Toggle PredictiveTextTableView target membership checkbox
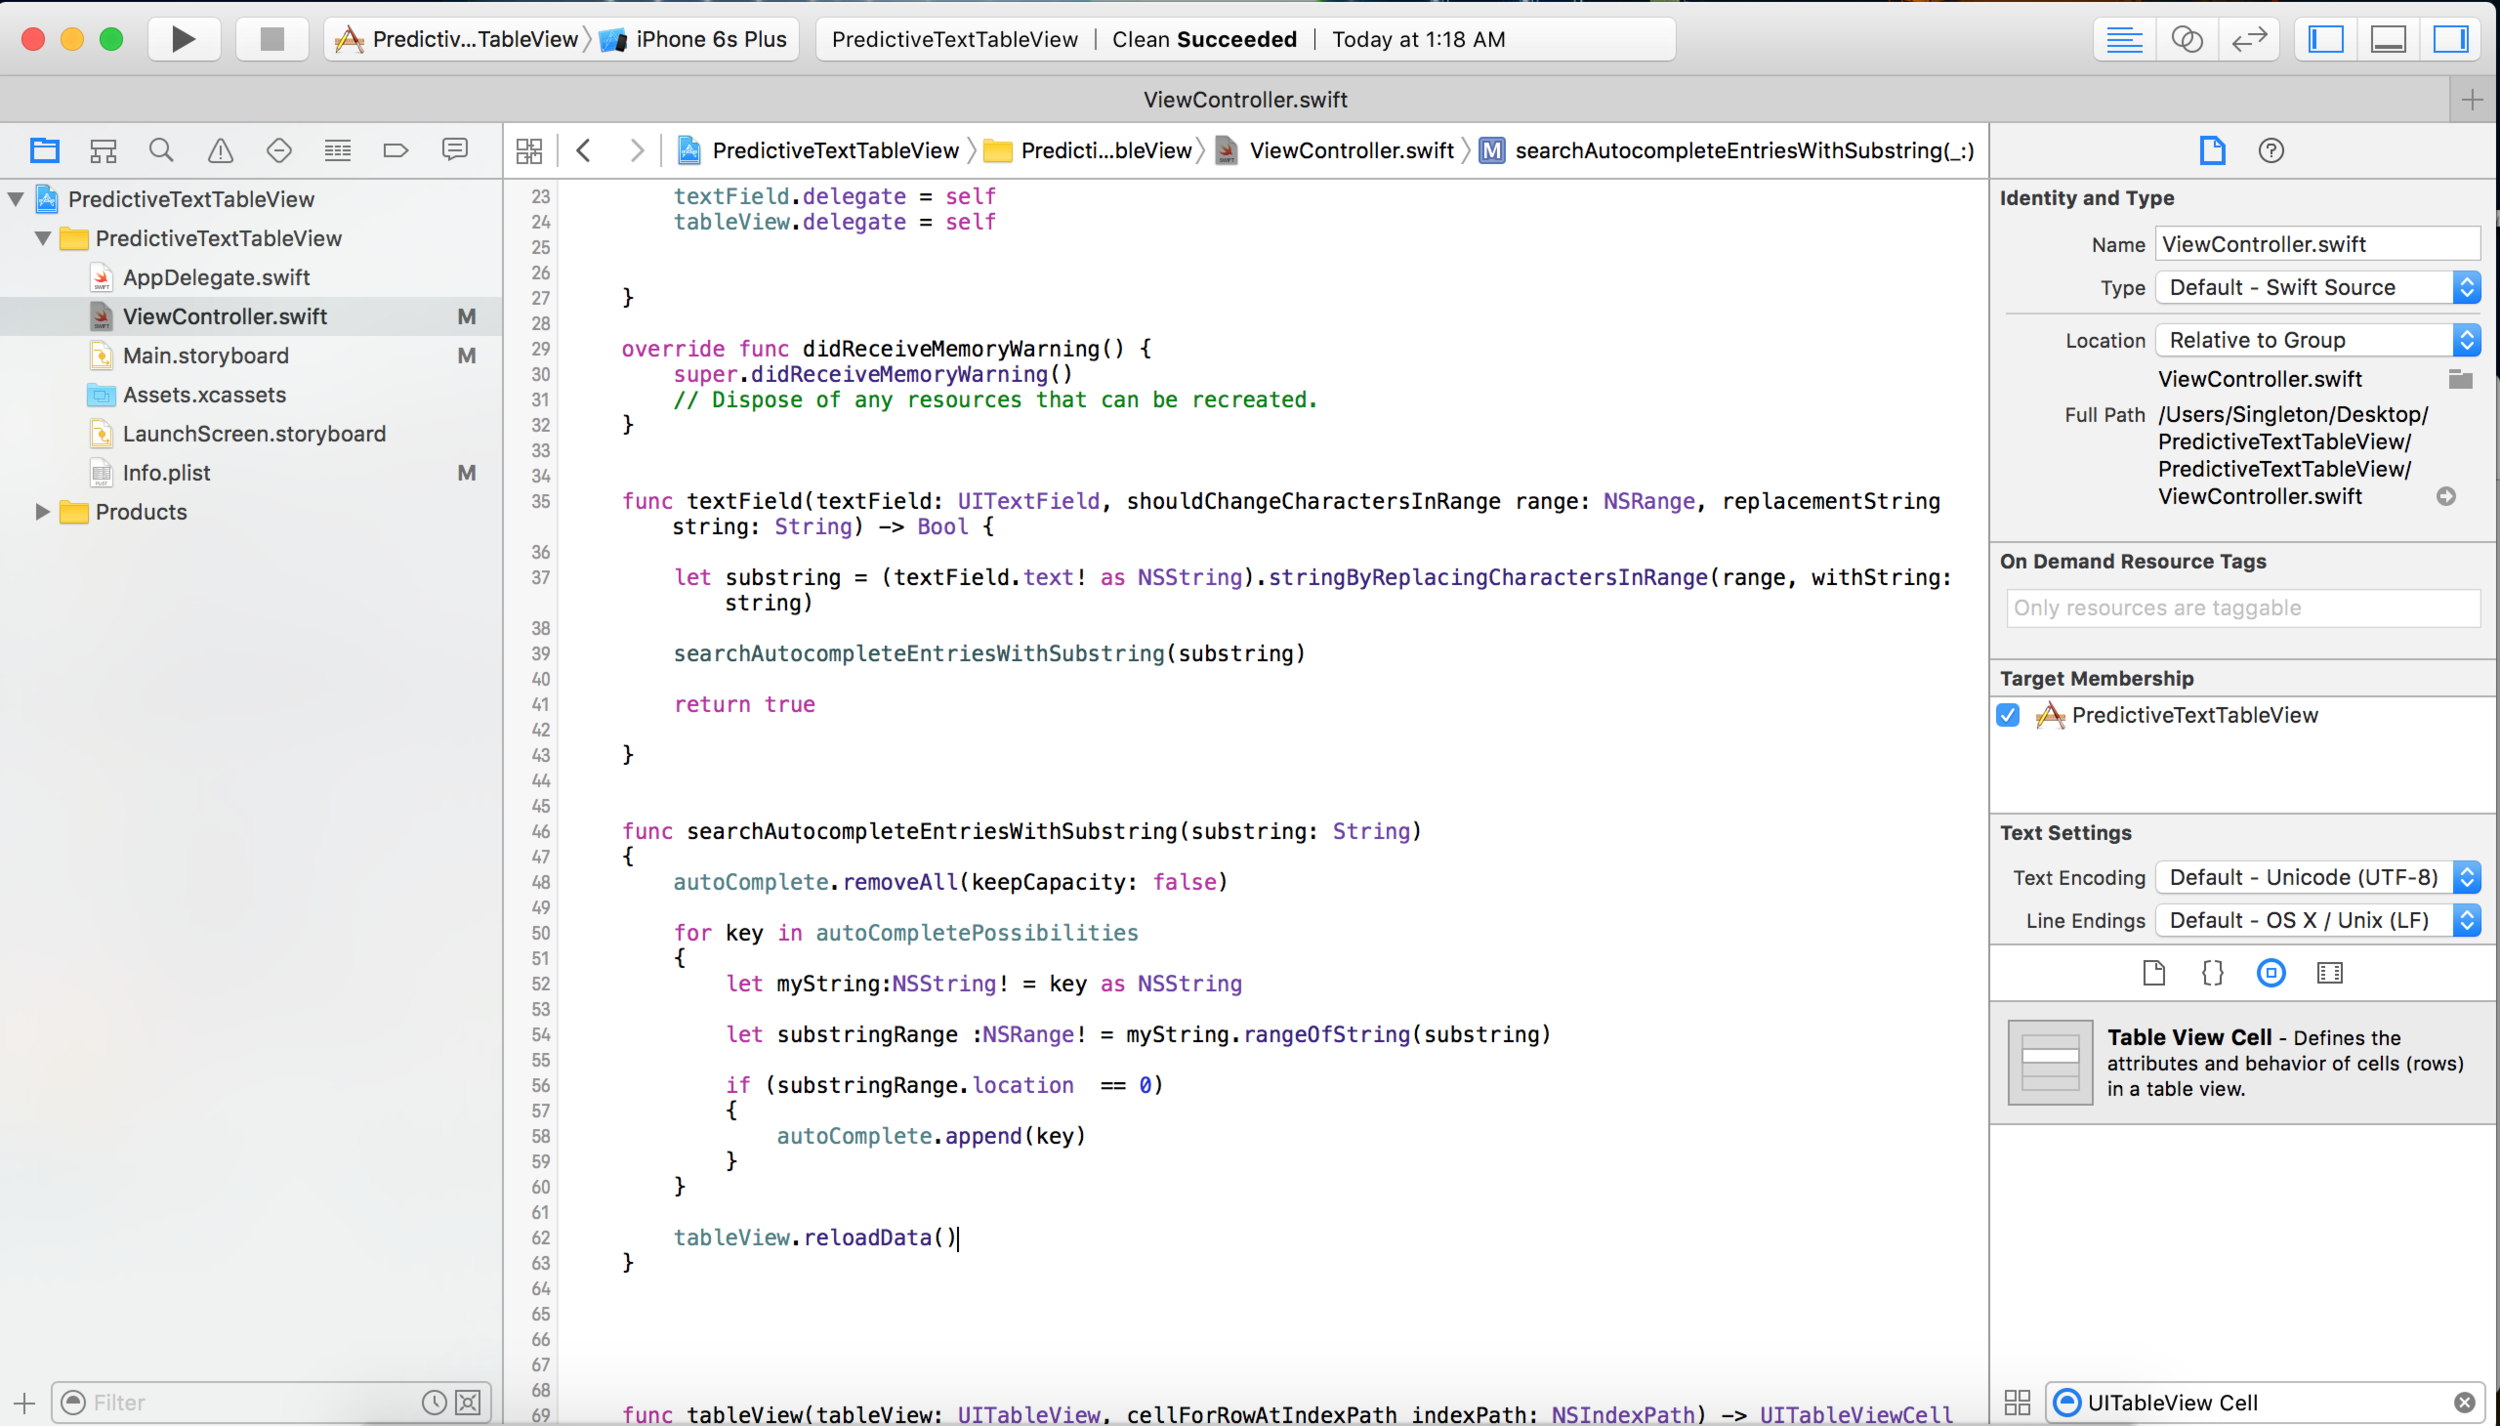Screen dimensions: 2500x1426 point(2008,715)
